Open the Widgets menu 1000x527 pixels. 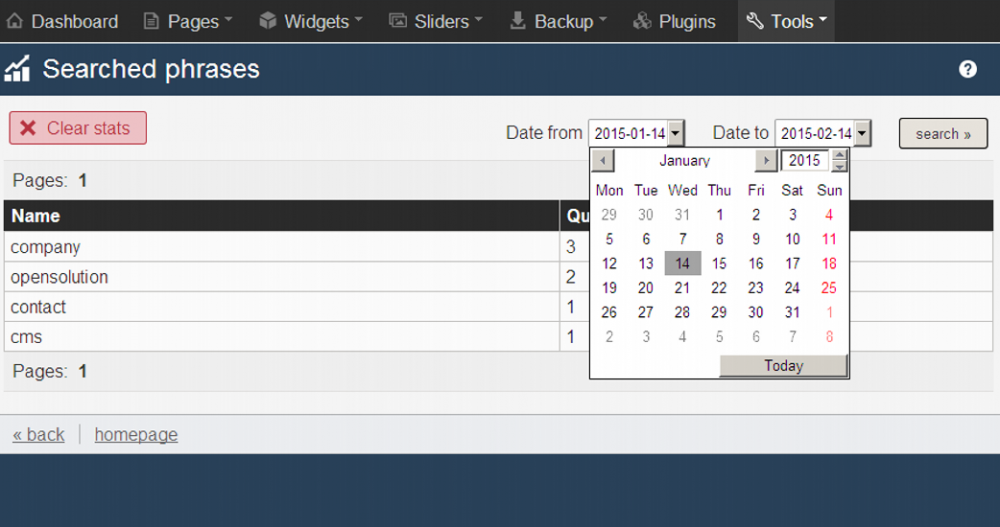[x=311, y=21]
